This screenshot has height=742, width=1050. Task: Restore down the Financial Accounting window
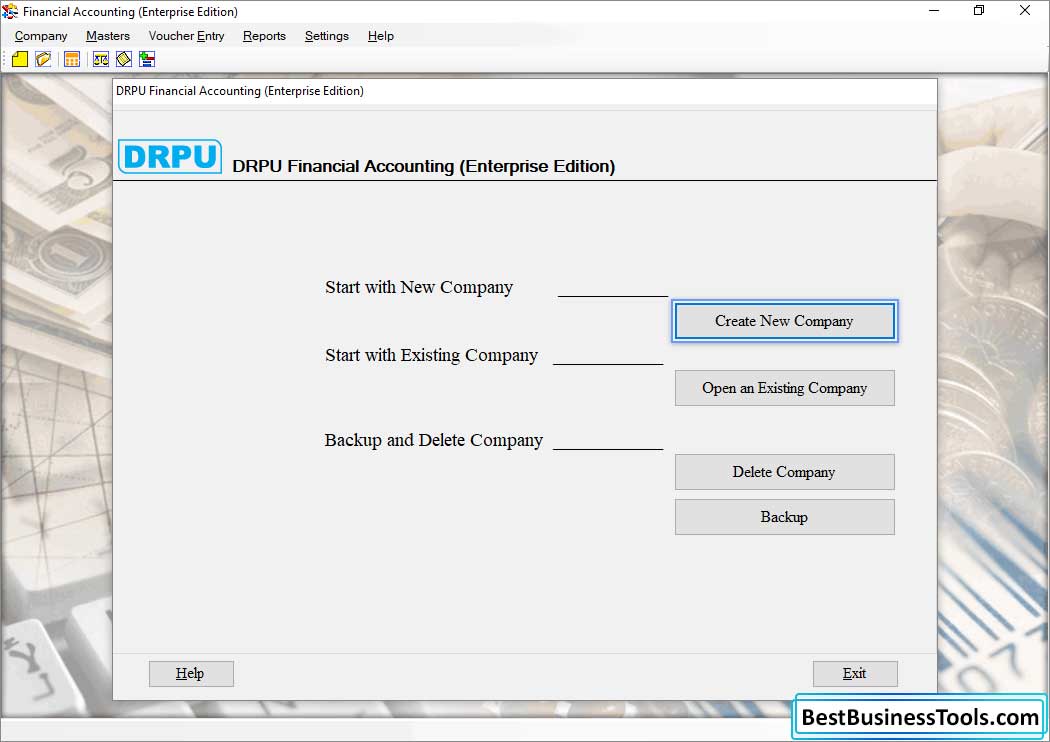(x=979, y=11)
